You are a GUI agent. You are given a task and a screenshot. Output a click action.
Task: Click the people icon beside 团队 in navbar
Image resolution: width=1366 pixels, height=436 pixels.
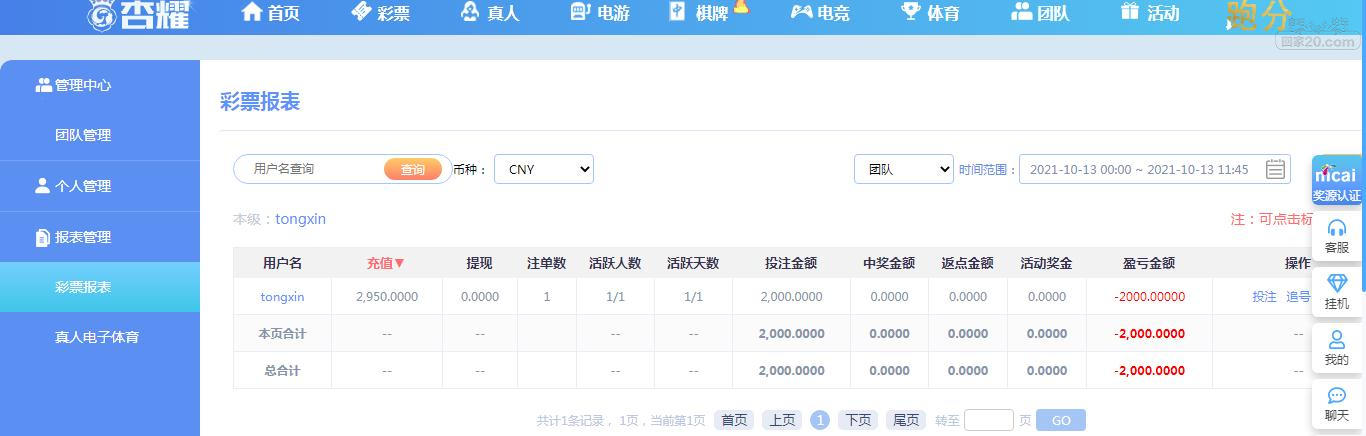(x=1021, y=11)
